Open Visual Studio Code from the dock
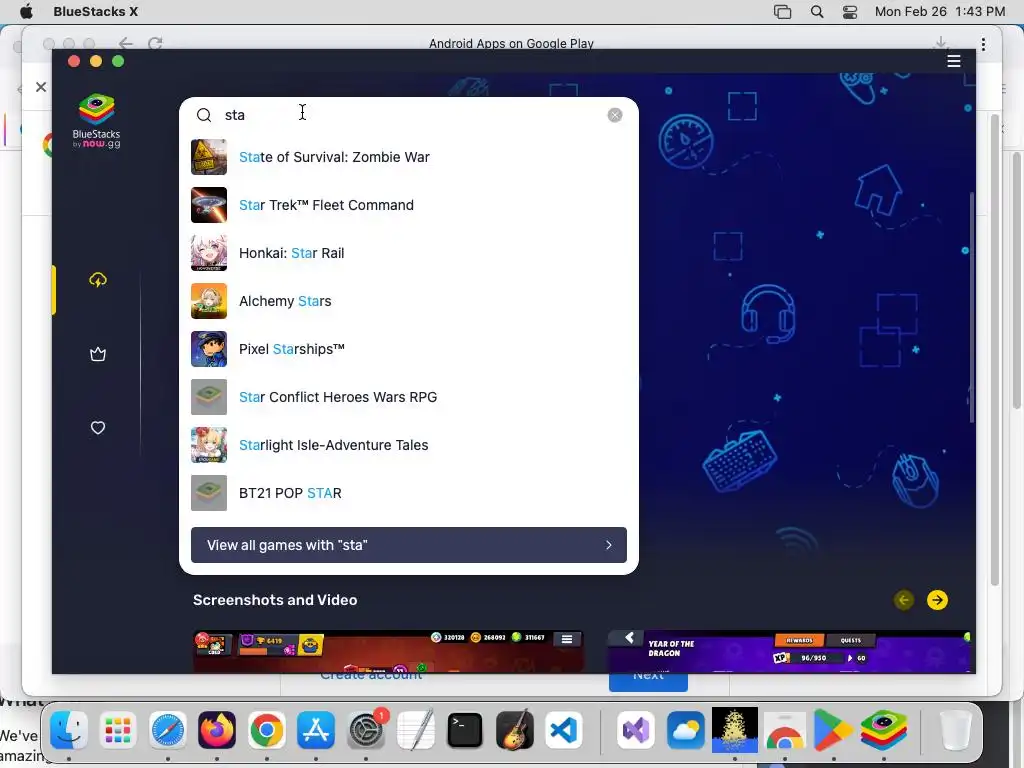 pyautogui.click(x=564, y=729)
